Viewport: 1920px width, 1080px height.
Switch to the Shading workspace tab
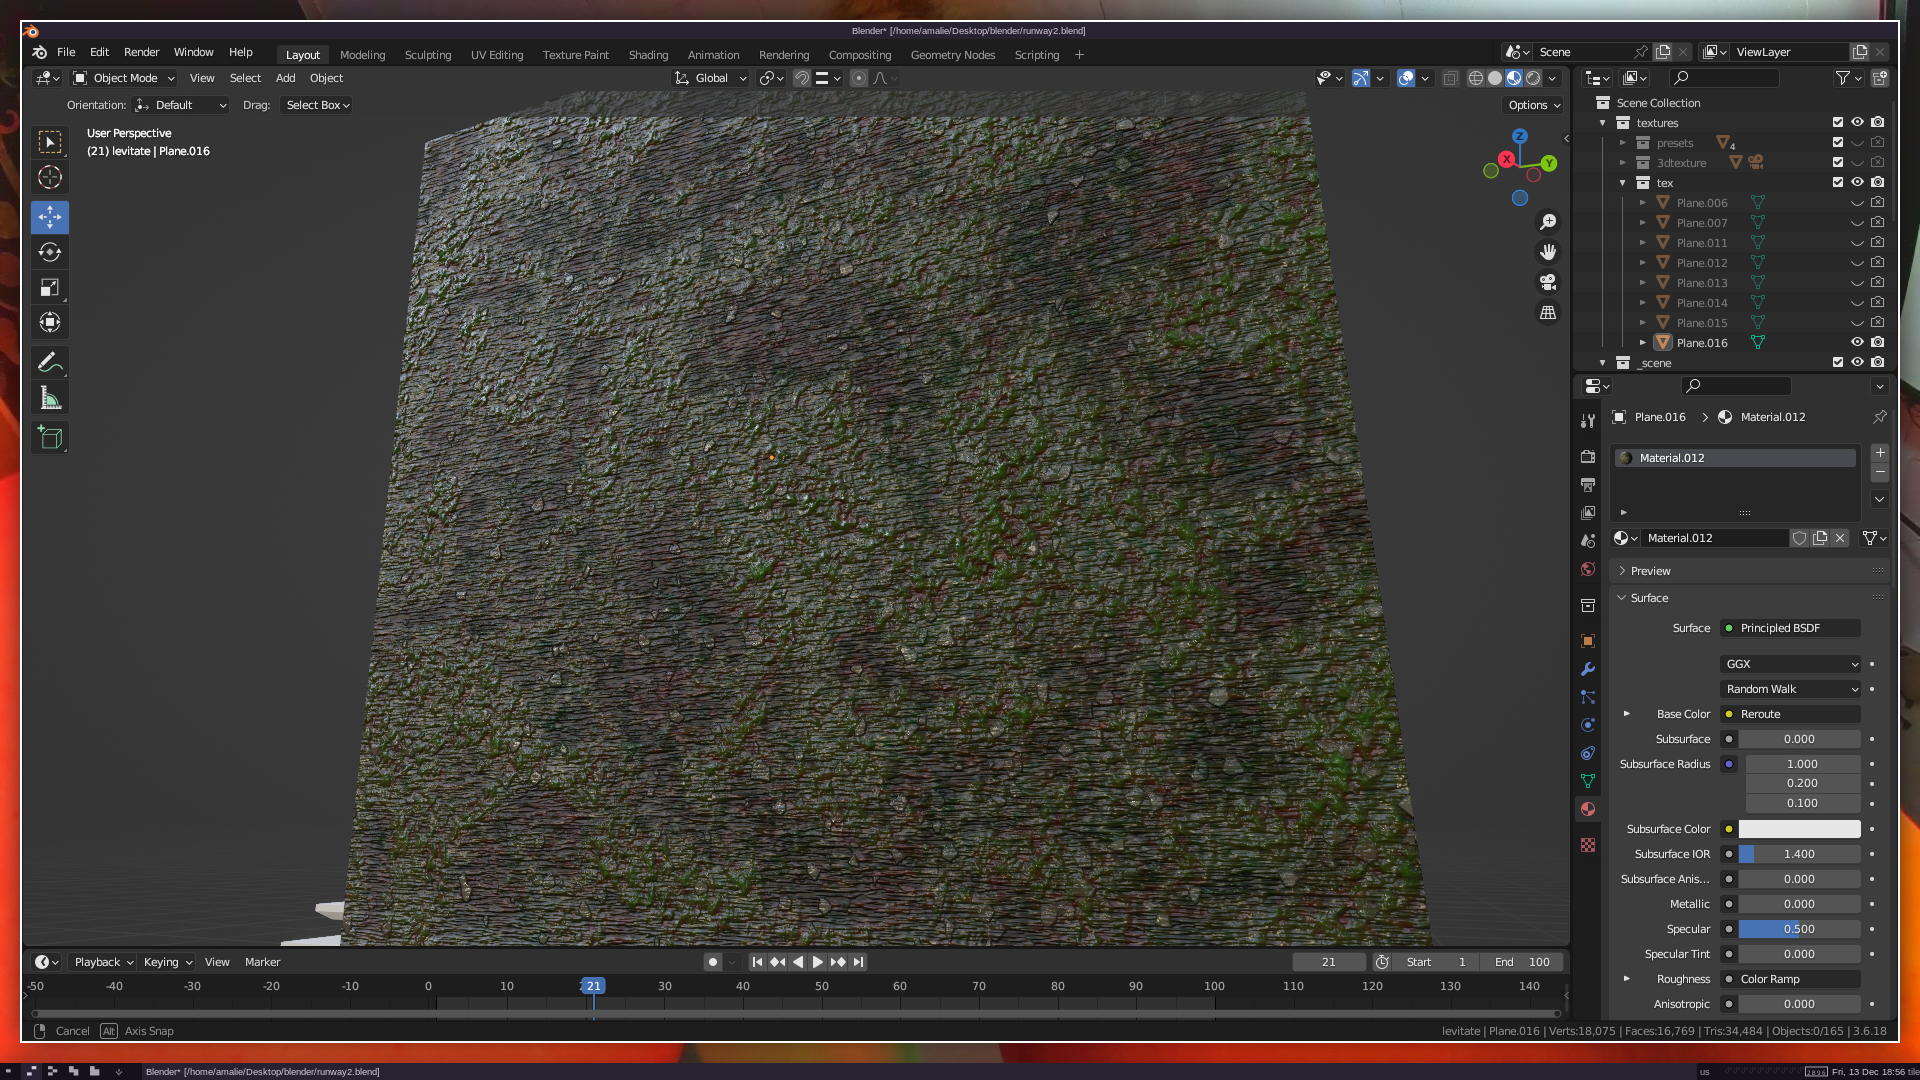[x=648, y=55]
